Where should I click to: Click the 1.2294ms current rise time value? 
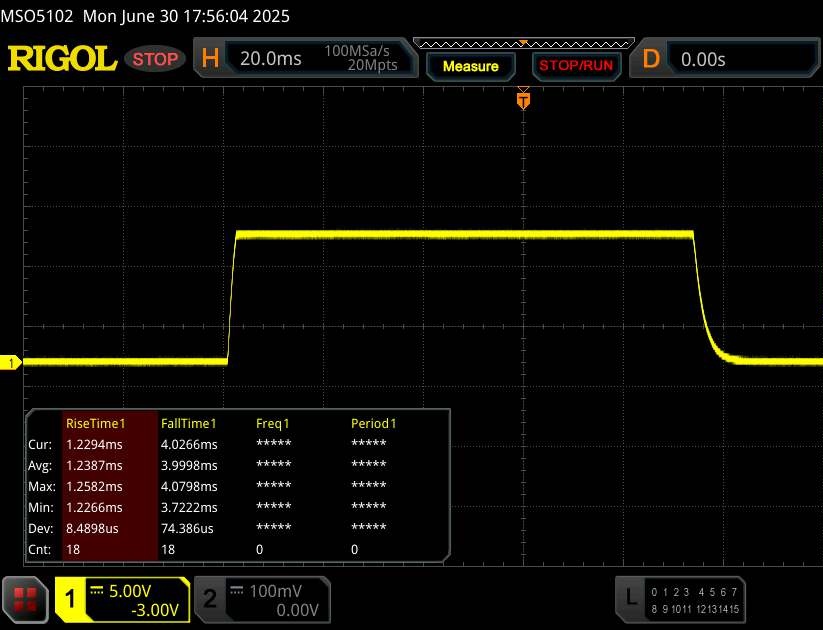(94, 444)
